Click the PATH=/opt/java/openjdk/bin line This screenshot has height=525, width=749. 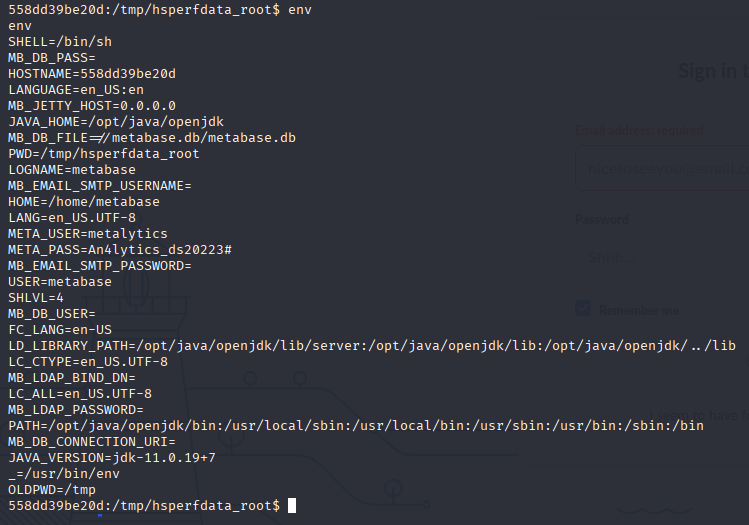click(x=356, y=426)
